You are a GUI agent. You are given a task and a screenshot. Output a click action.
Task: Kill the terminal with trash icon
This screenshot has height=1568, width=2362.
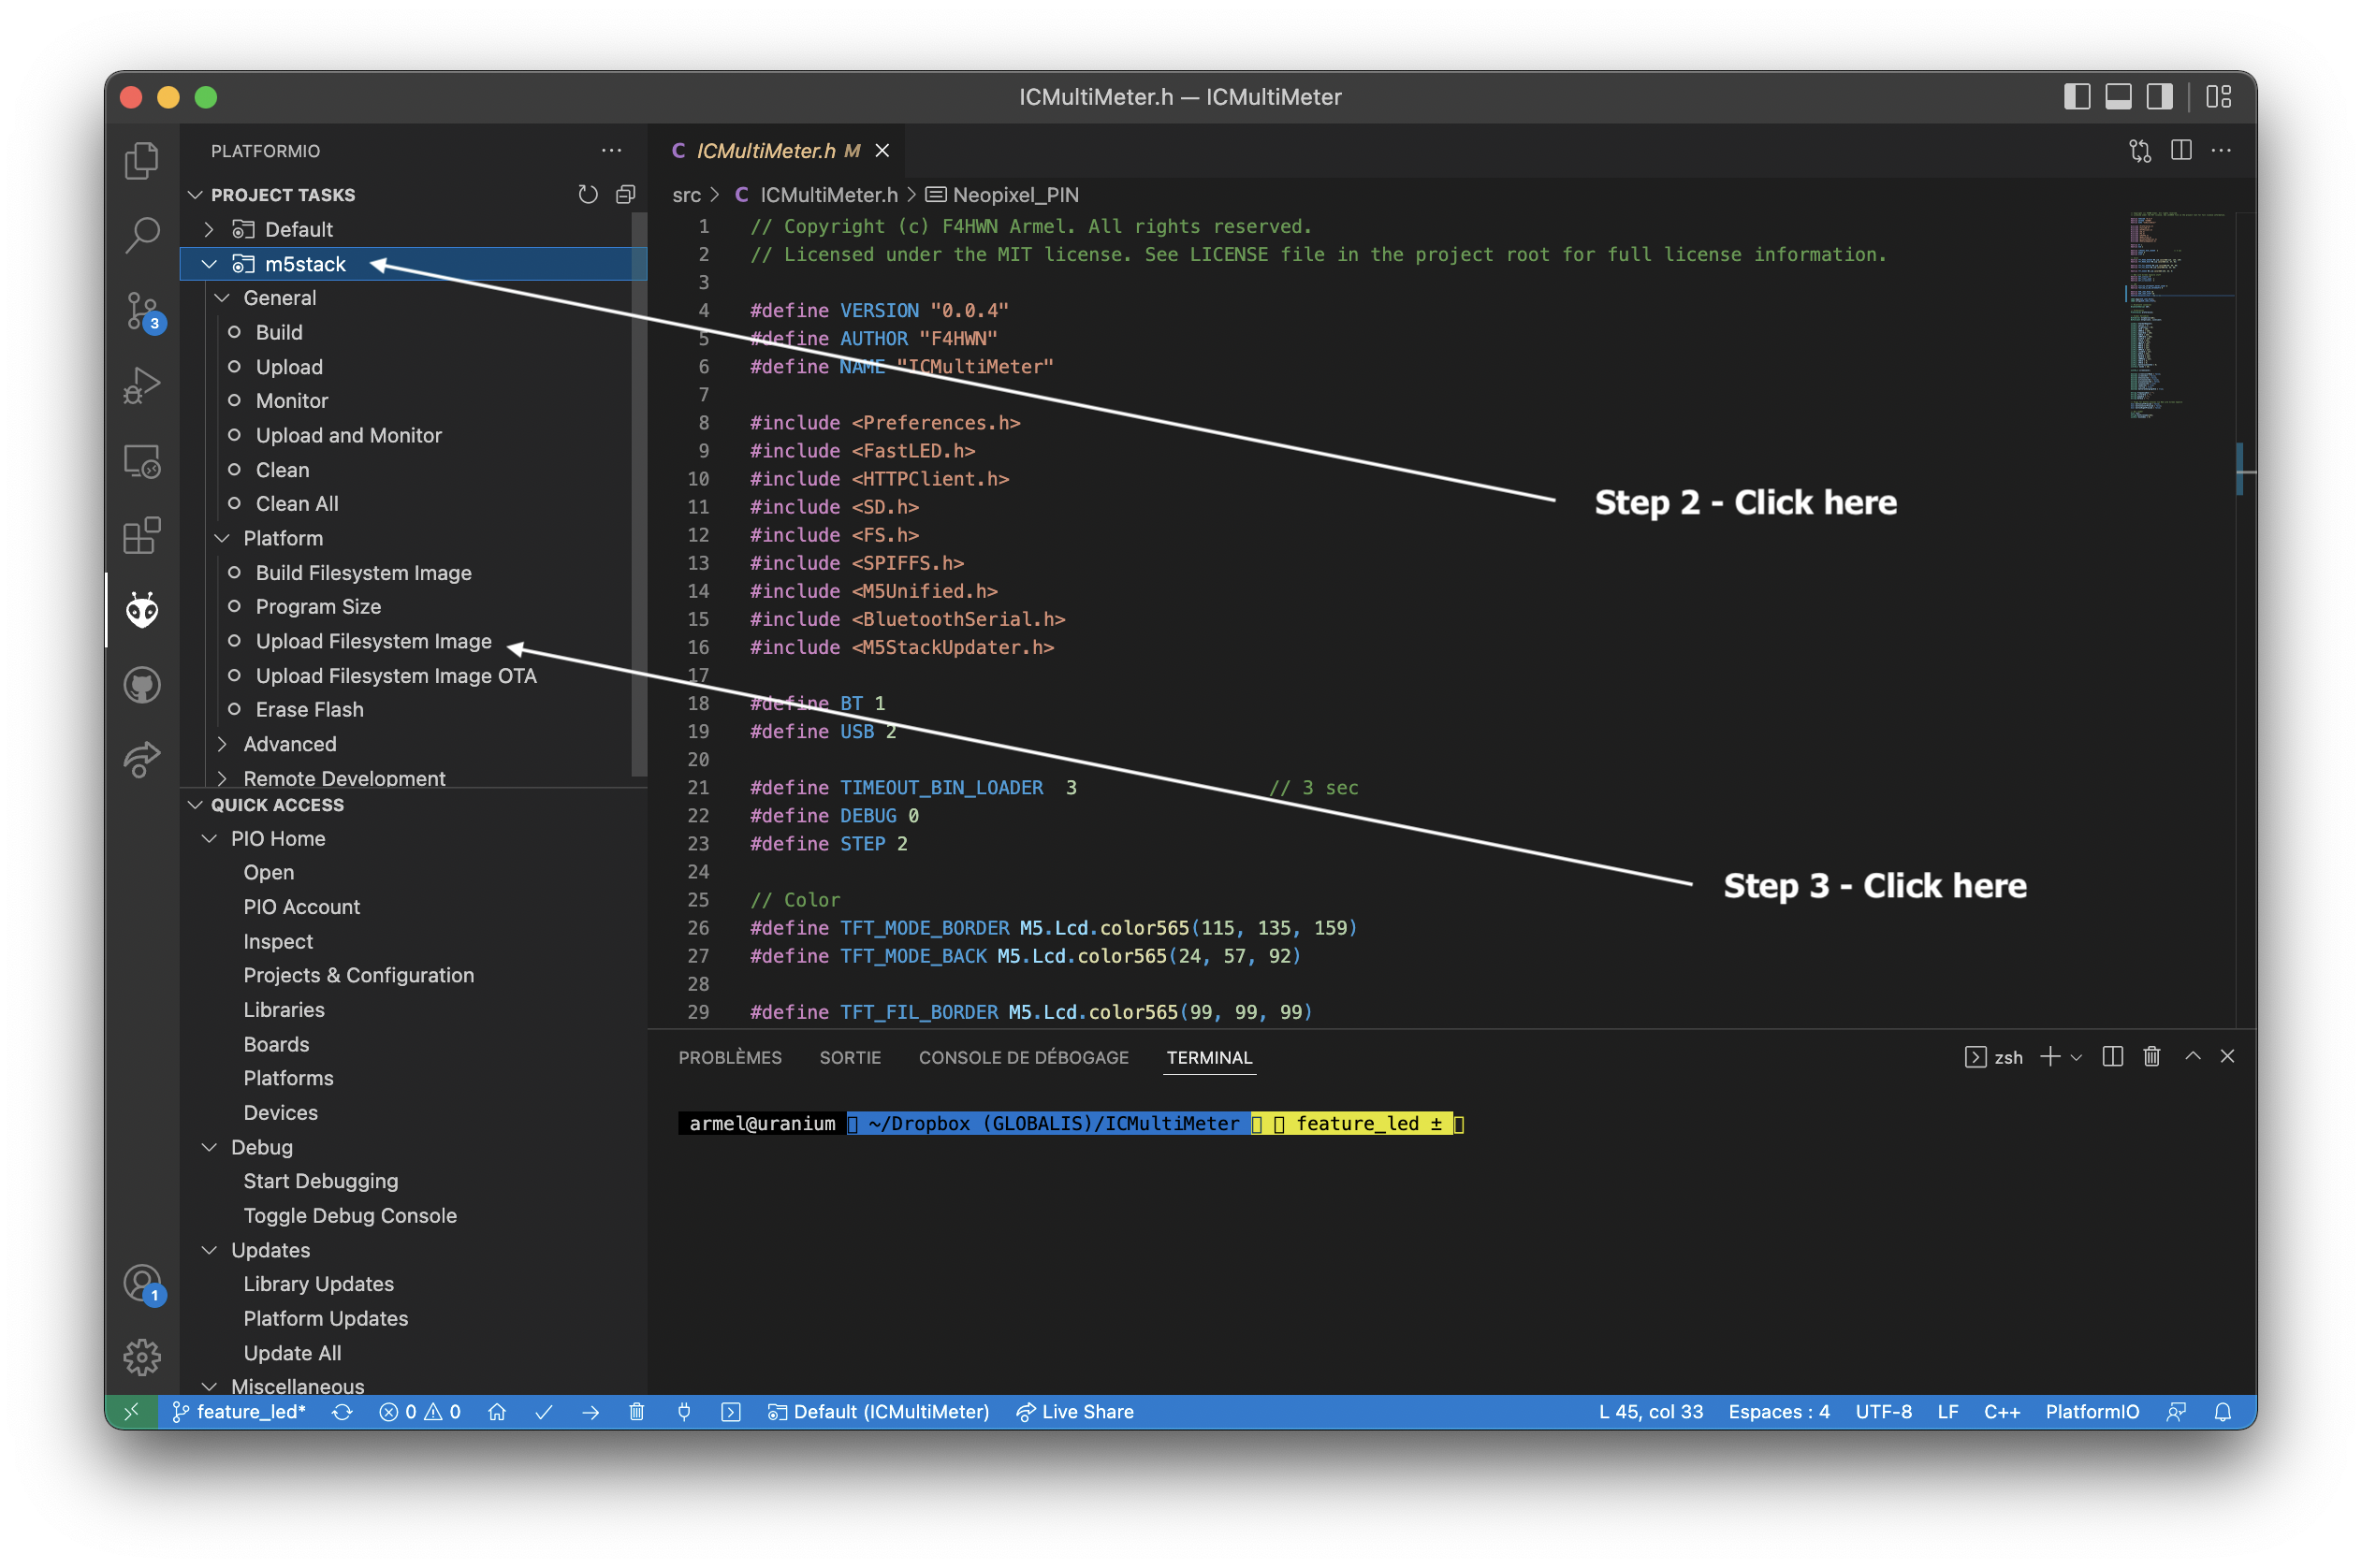[2151, 1057]
